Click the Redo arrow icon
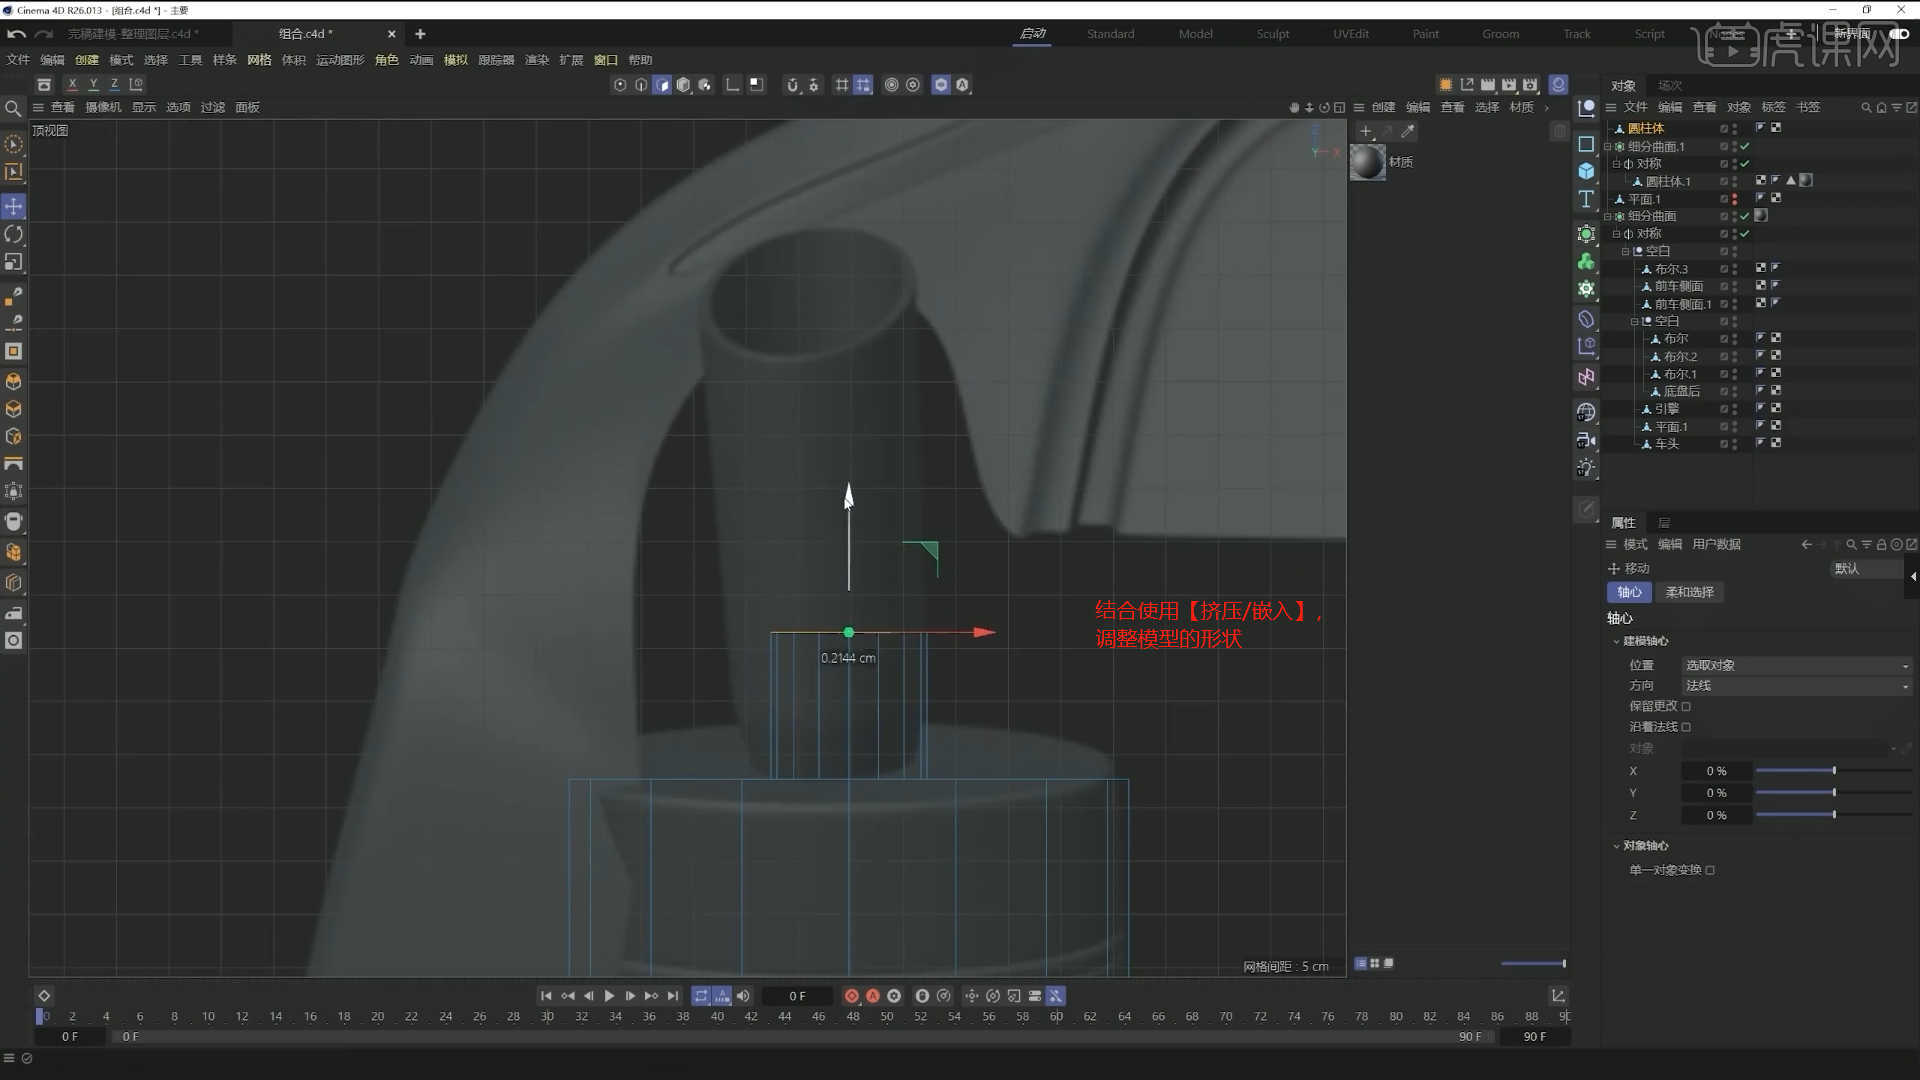 point(43,34)
